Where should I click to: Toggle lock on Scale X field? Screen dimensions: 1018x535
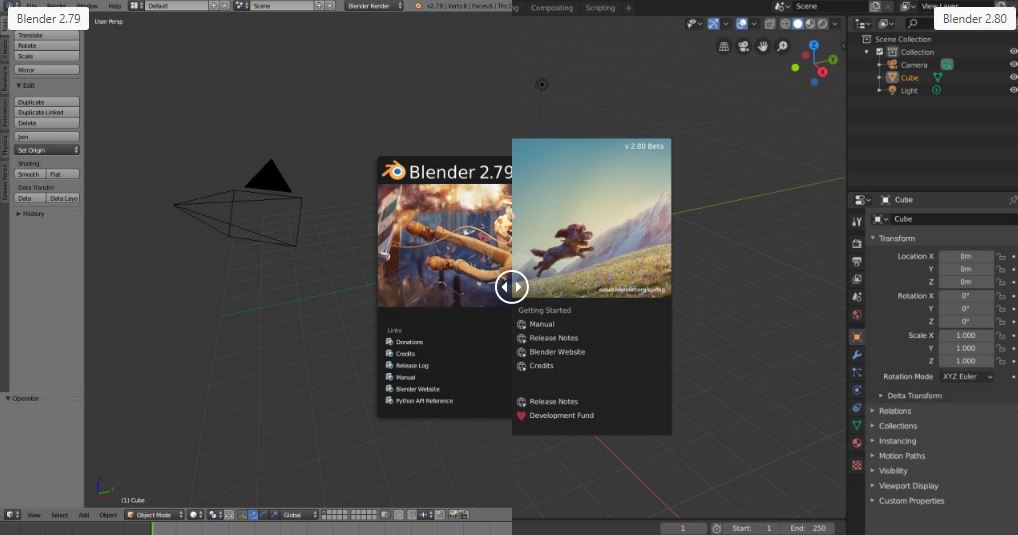click(1001, 336)
